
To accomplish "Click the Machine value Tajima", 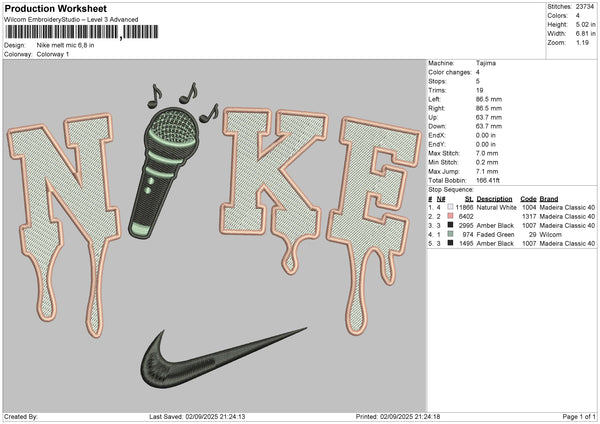I will pos(485,63).
